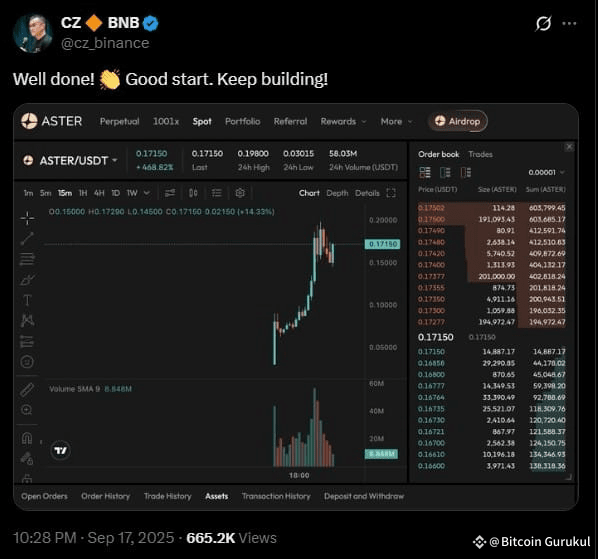Select the 1H timeframe interval

click(83, 193)
